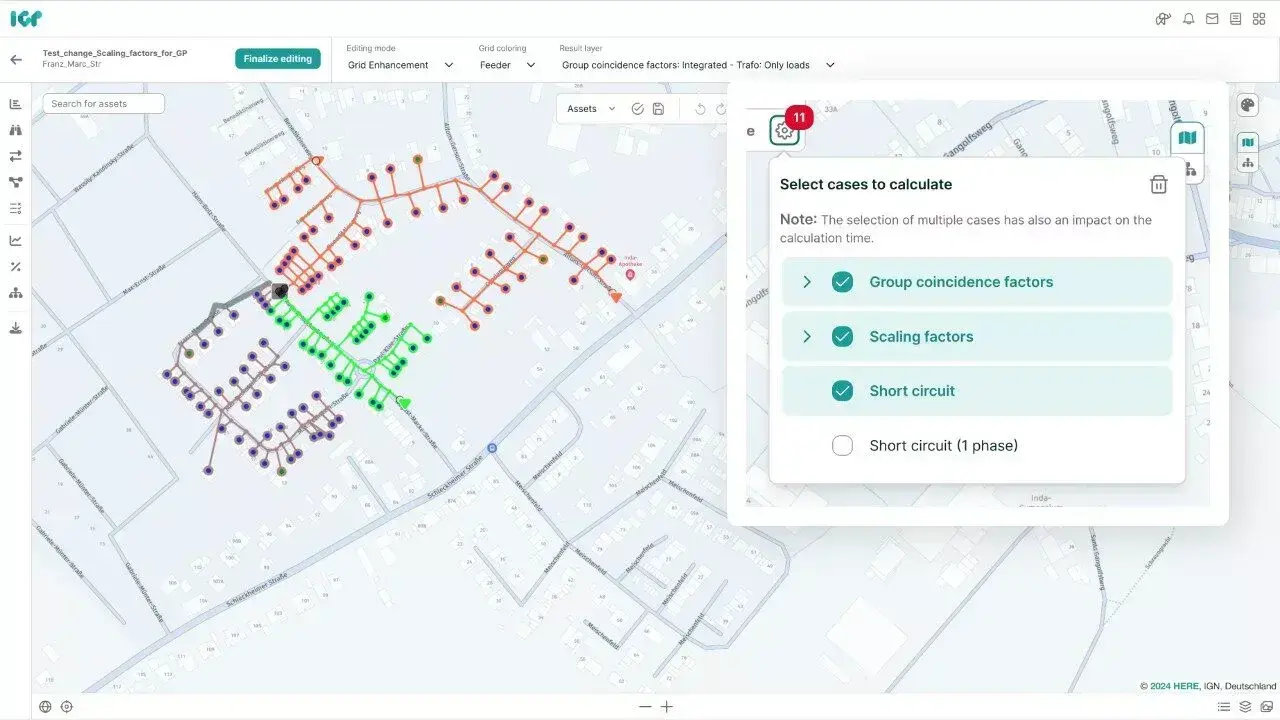Image resolution: width=1280 pixels, height=720 pixels.
Task: Uncheck Group coincidence factors checkbox
Action: 842,282
